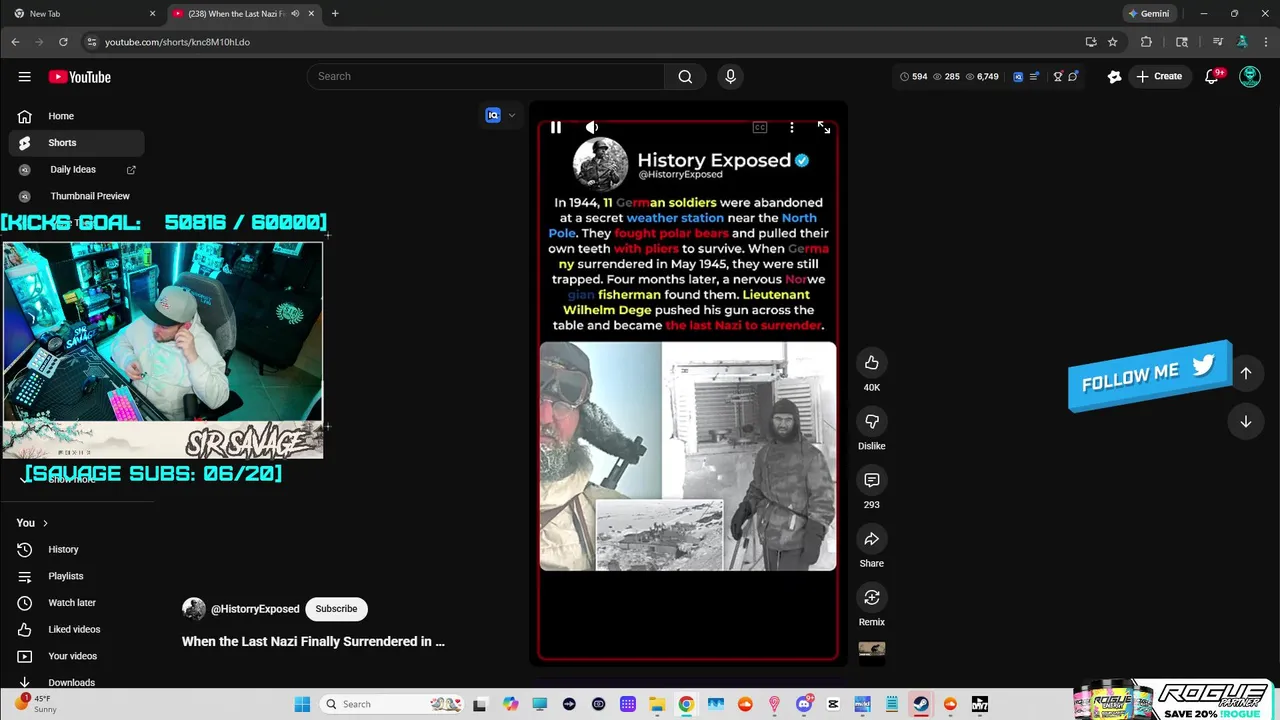Image resolution: width=1280 pixels, height=720 pixels.
Task: Open the @HistoryExposed channel link
Action: coord(255,609)
